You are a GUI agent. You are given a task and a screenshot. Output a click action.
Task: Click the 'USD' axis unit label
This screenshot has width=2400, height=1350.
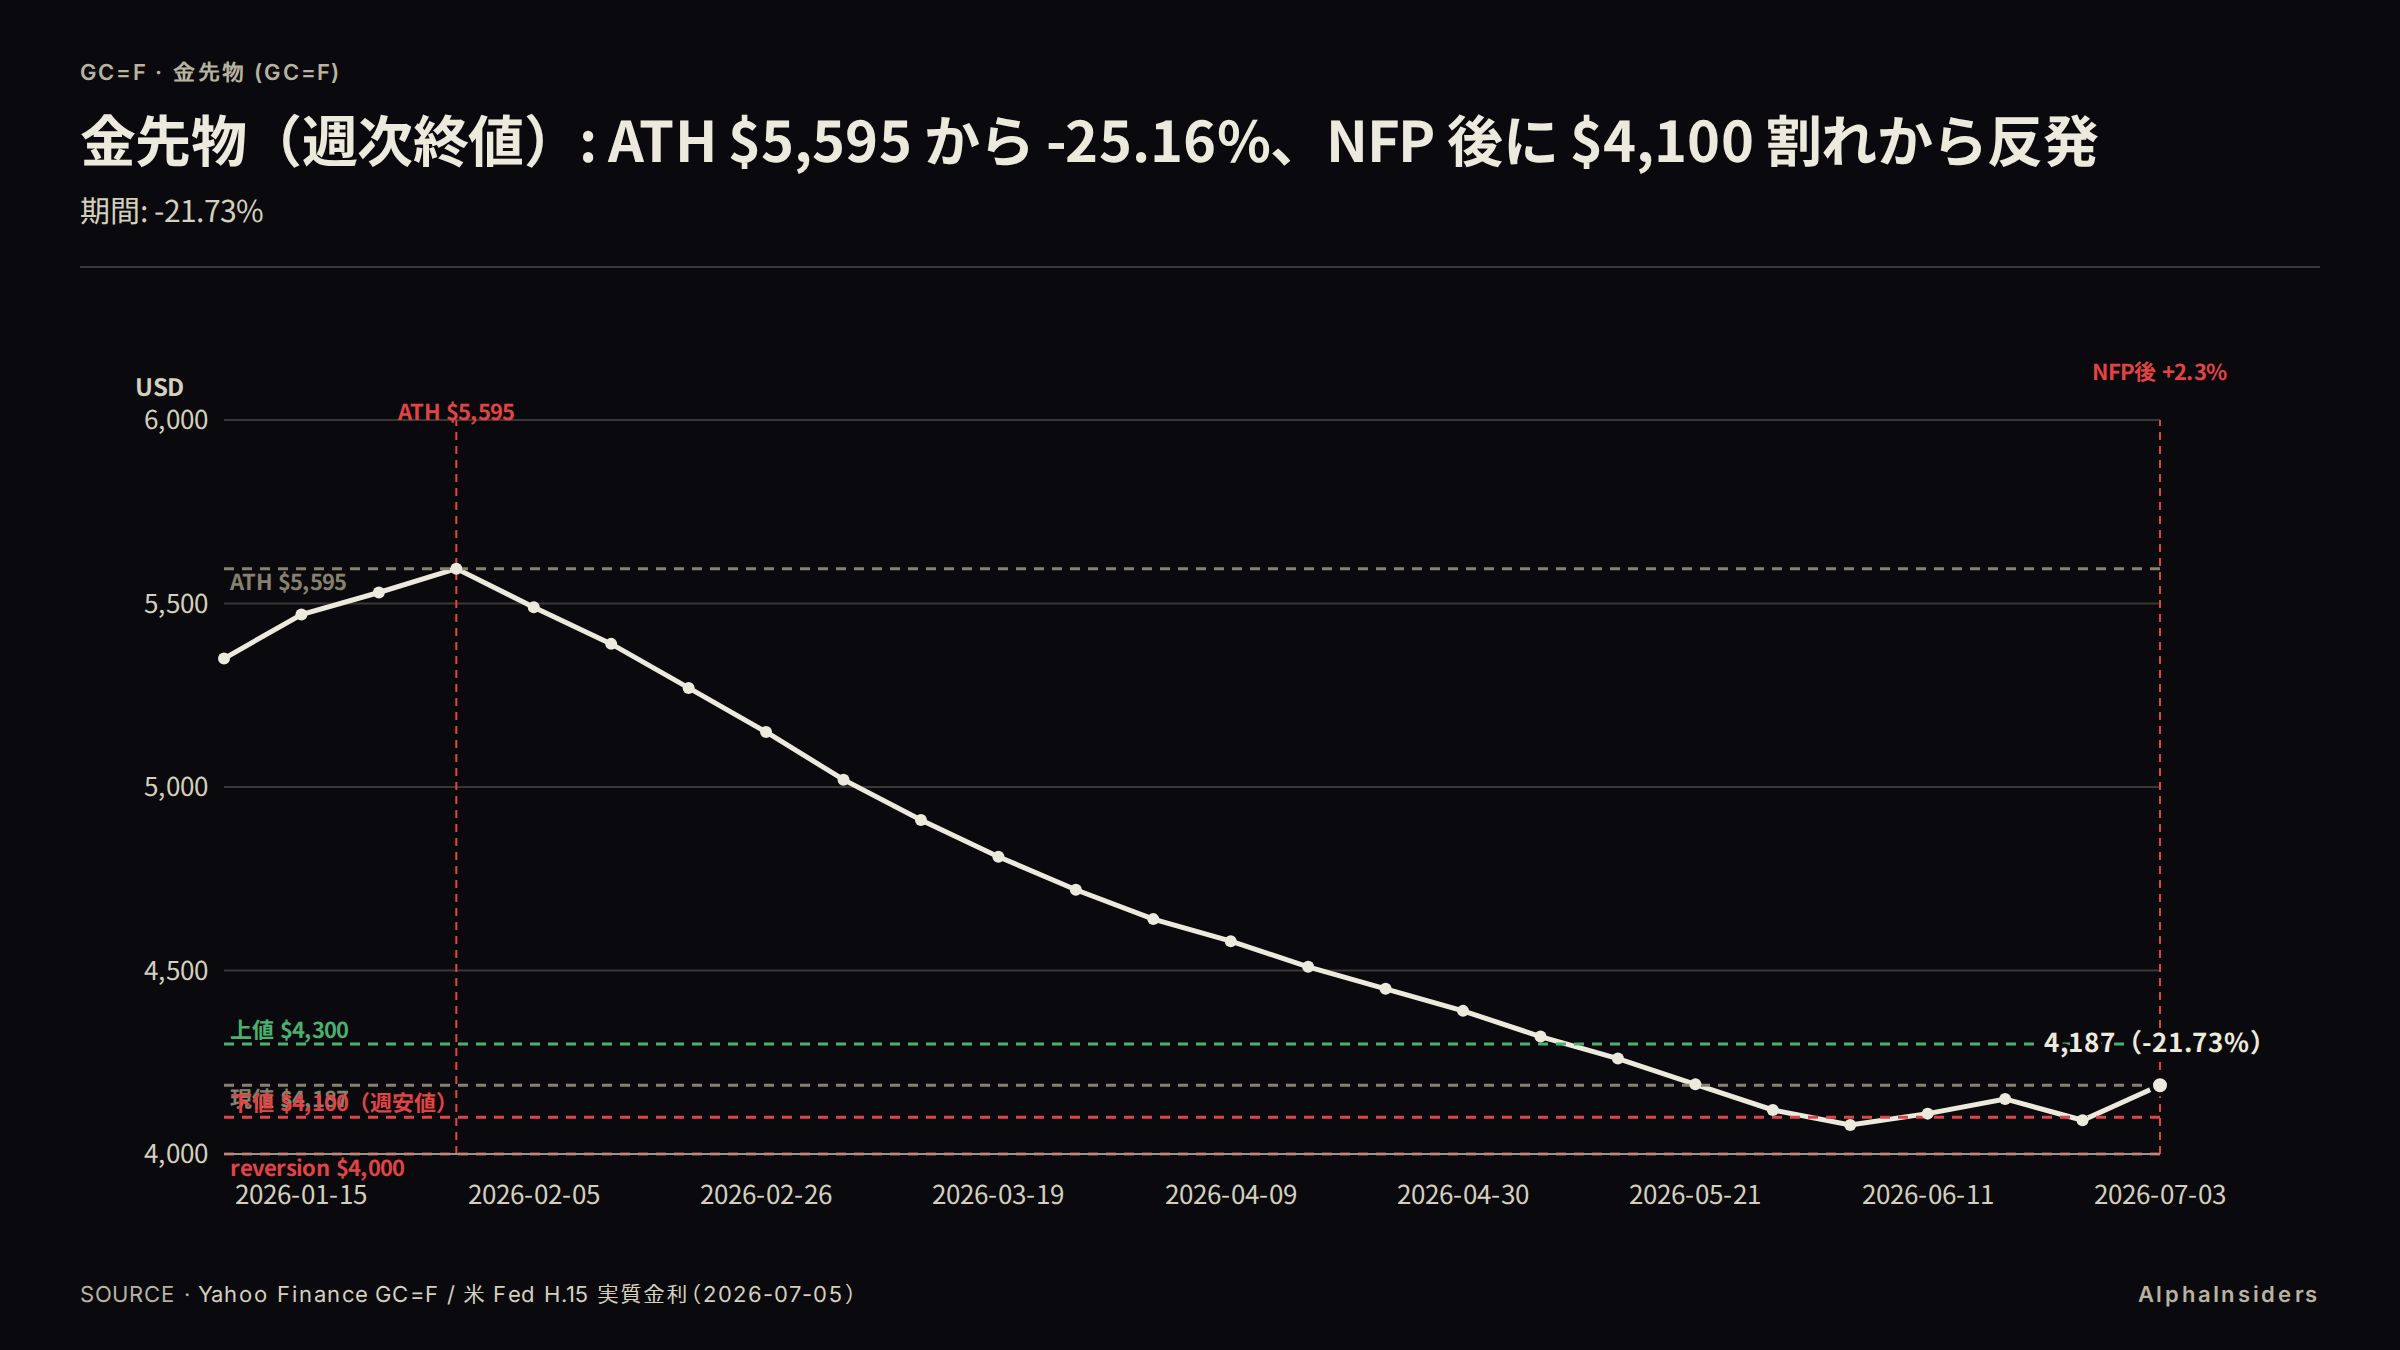pos(160,387)
